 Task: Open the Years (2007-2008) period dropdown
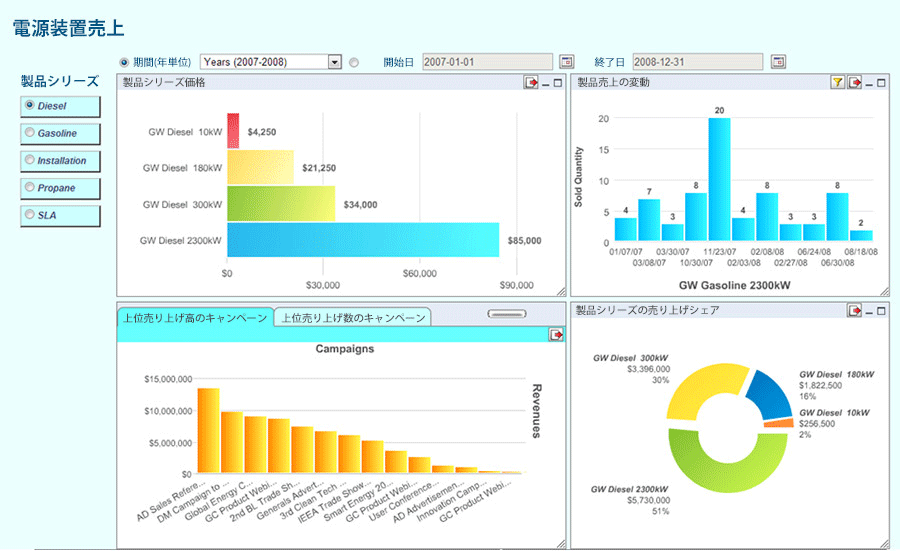click(x=335, y=62)
